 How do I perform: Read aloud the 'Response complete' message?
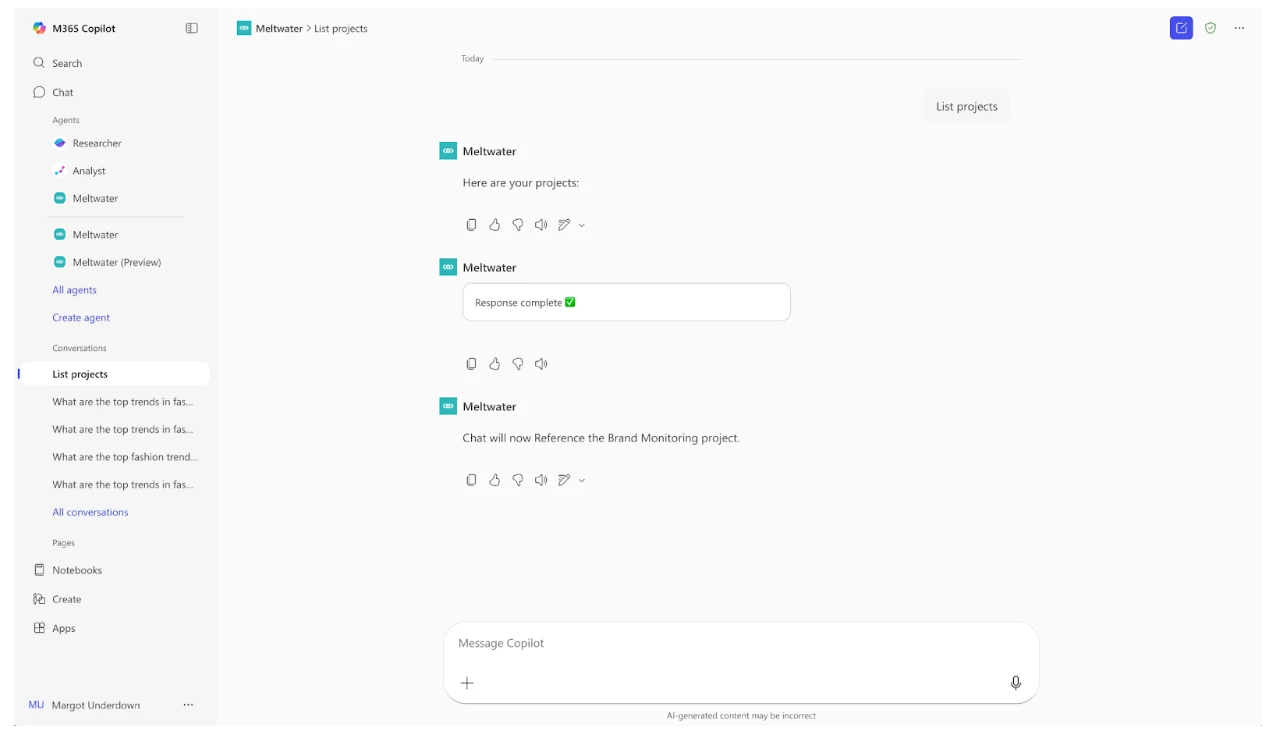[x=541, y=364]
